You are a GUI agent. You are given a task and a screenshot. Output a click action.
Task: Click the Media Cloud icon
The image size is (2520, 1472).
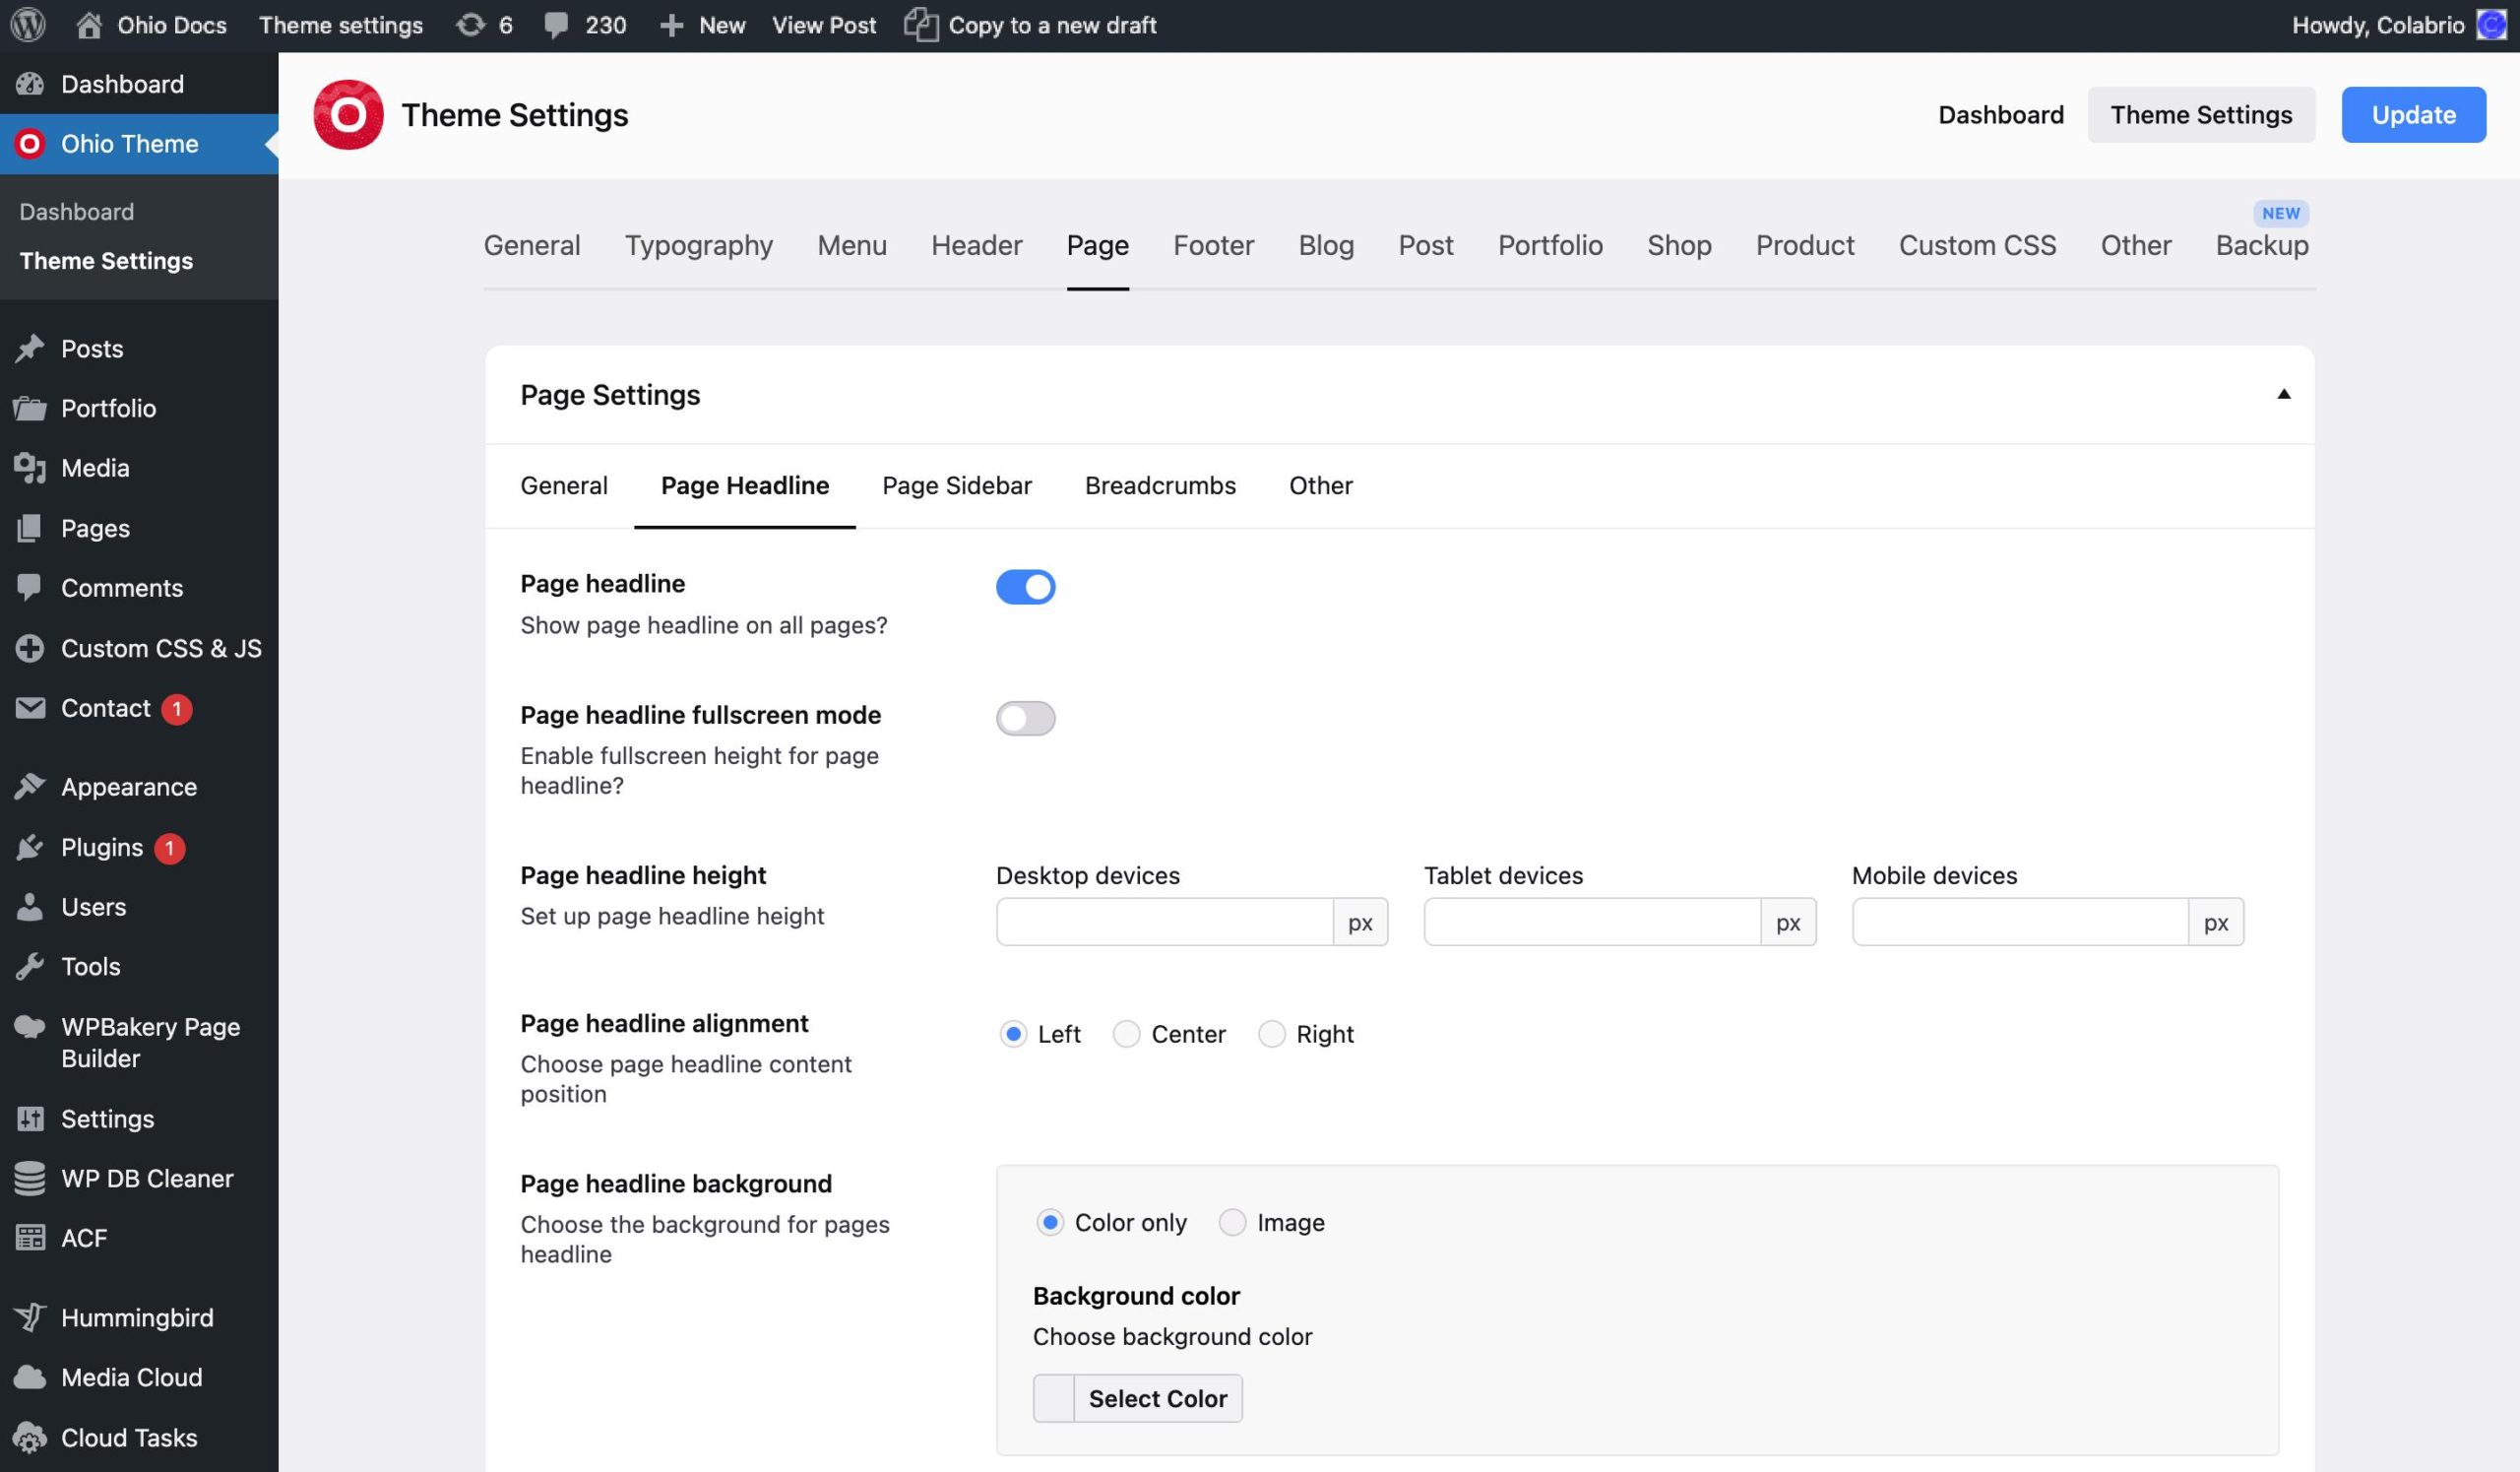[x=30, y=1378]
